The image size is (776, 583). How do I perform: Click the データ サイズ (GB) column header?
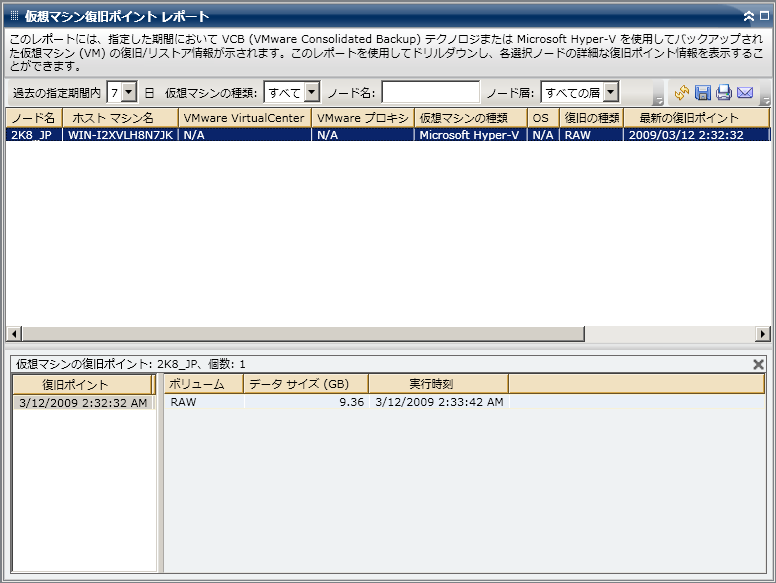pyautogui.click(x=306, y=384)
